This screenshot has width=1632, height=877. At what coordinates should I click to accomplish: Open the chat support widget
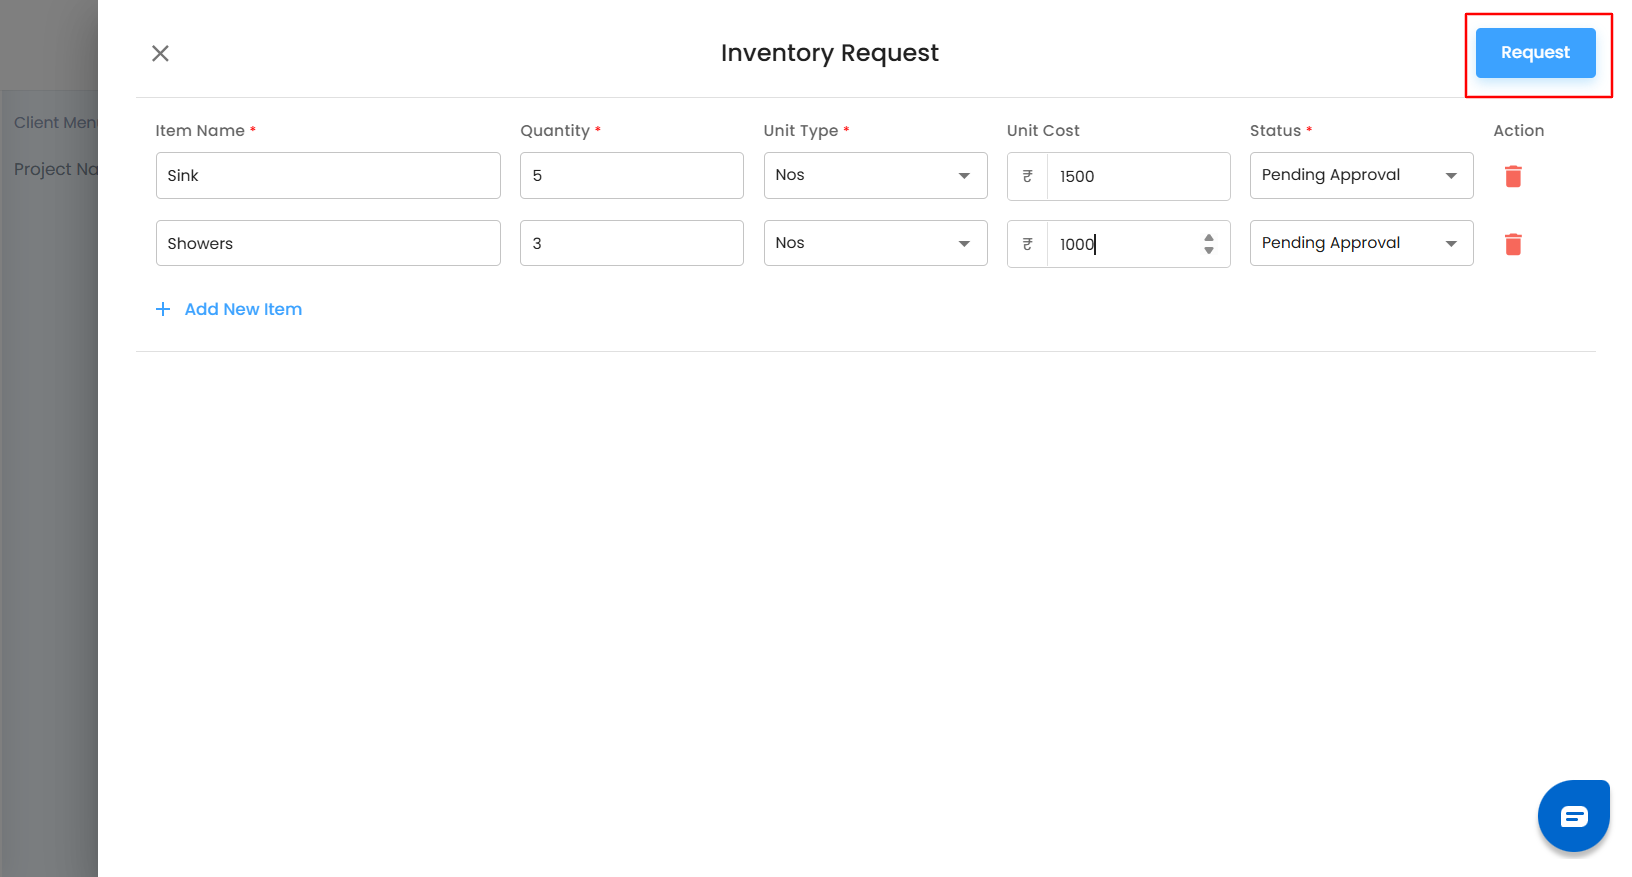click(x=1573, y=816)
